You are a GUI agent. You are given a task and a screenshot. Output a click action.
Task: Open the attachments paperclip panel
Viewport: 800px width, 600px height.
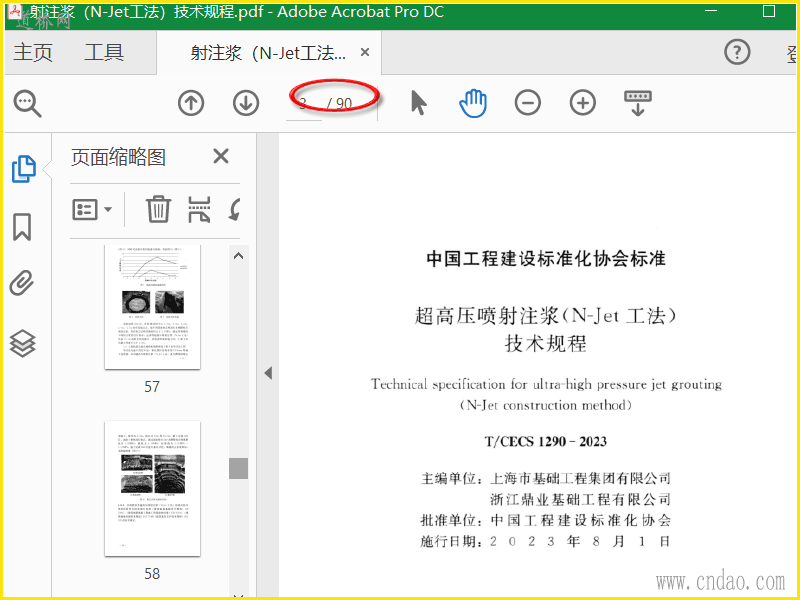pyautogui.click(x=22, y=284)
